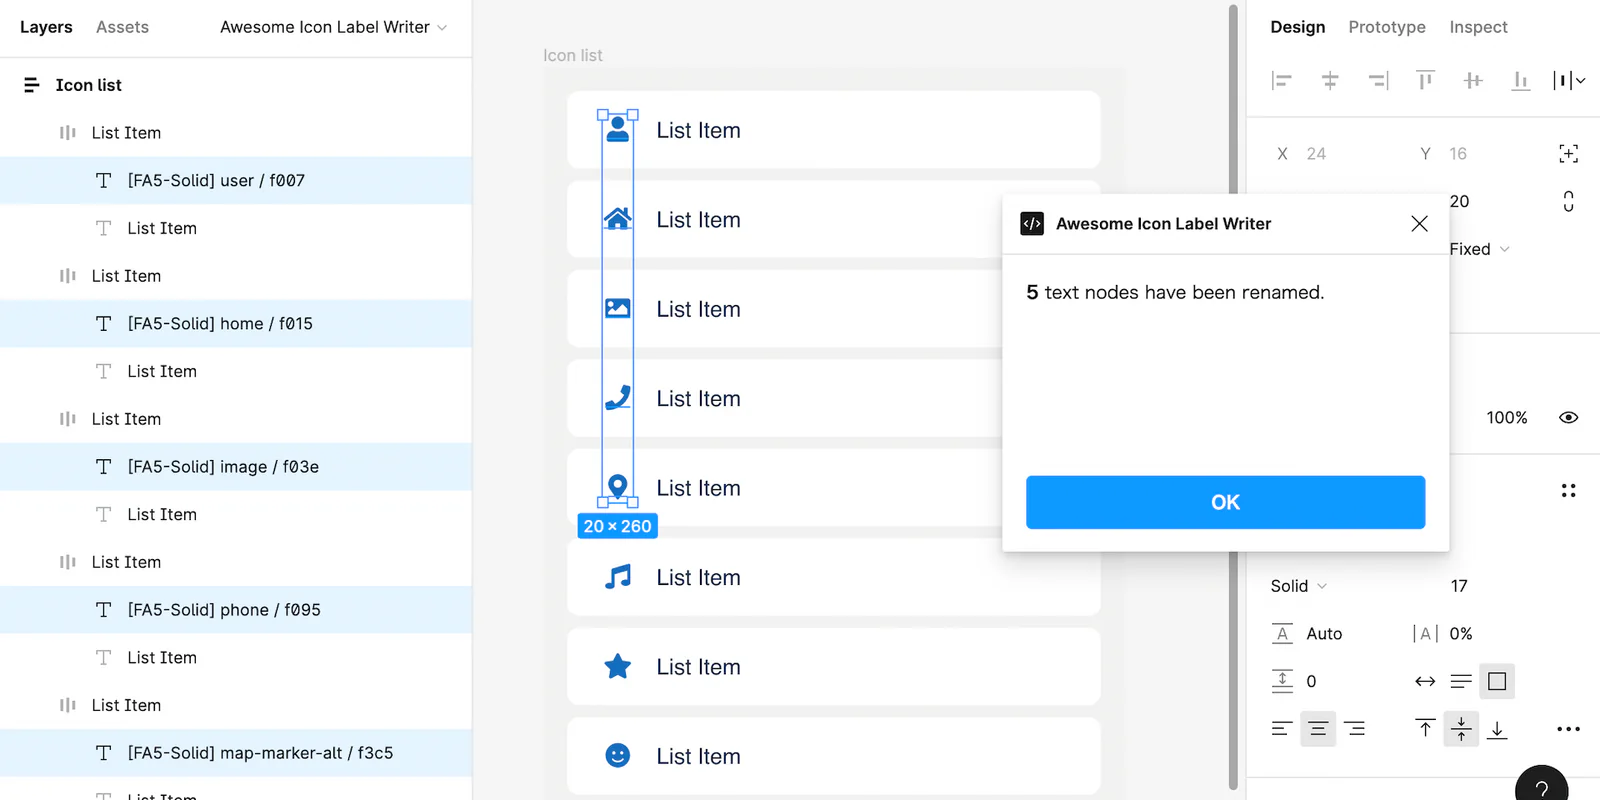The image size is (1600, 800).
Task: Click the canvas vertical scrollbar
Action: [x=1233, y=398]
